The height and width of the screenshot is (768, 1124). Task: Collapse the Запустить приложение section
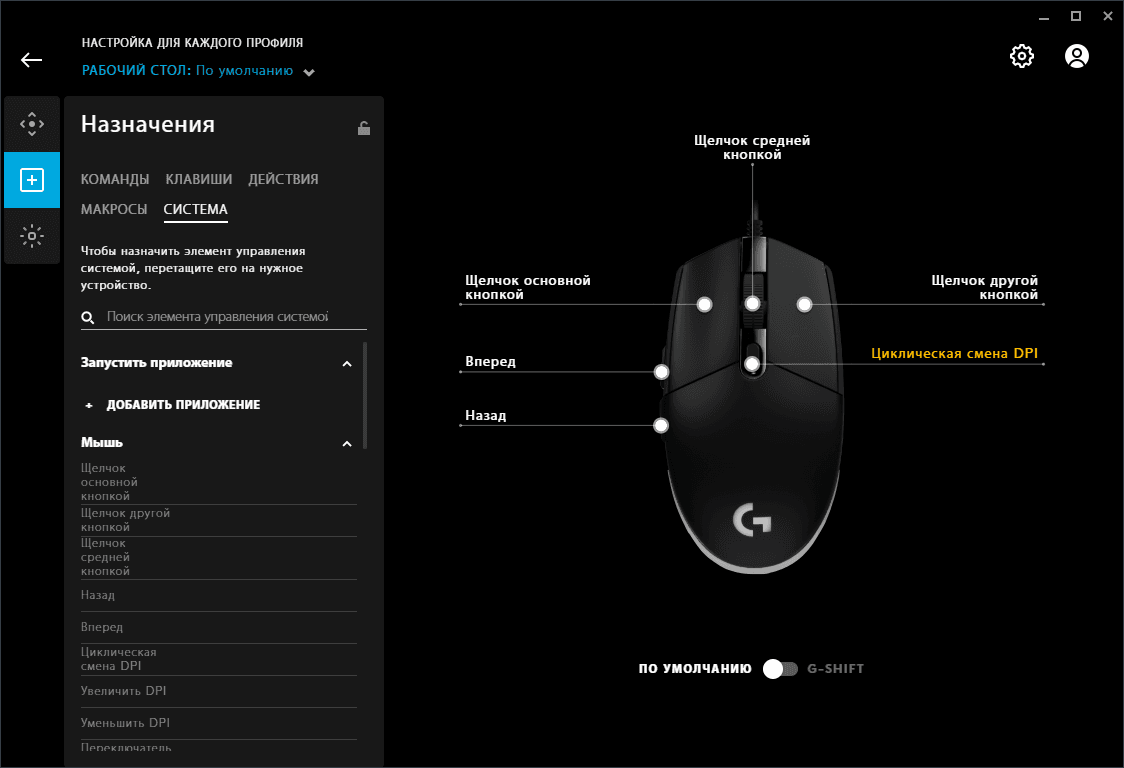click(x=347, y=364)
